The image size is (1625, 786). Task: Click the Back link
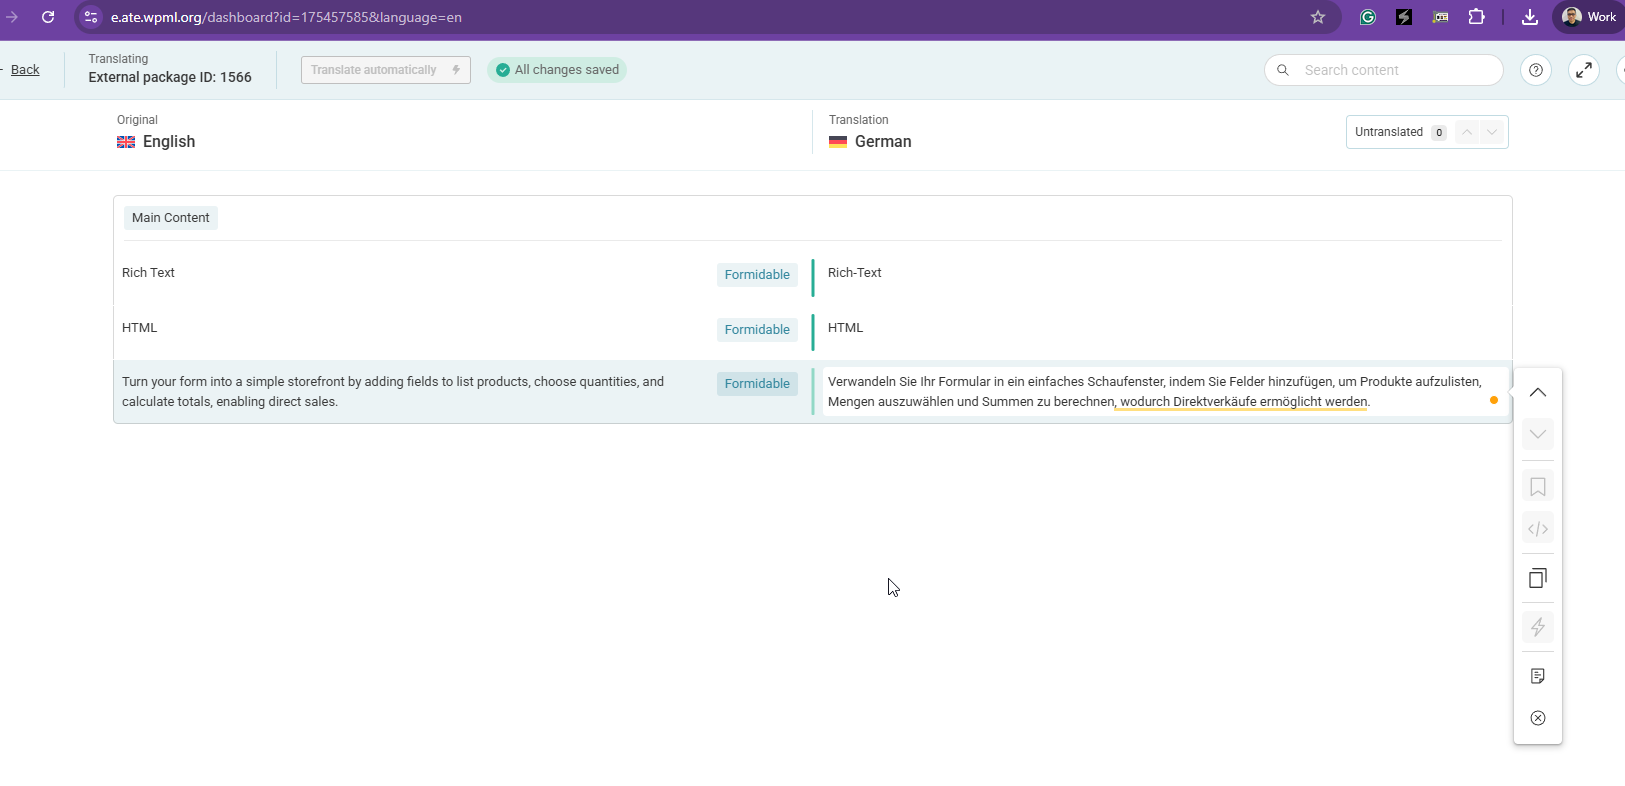[25, 70]
